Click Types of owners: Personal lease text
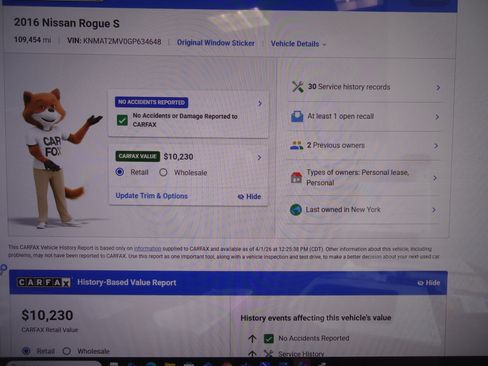Screen dimensions: 488x366 point(358,177)
